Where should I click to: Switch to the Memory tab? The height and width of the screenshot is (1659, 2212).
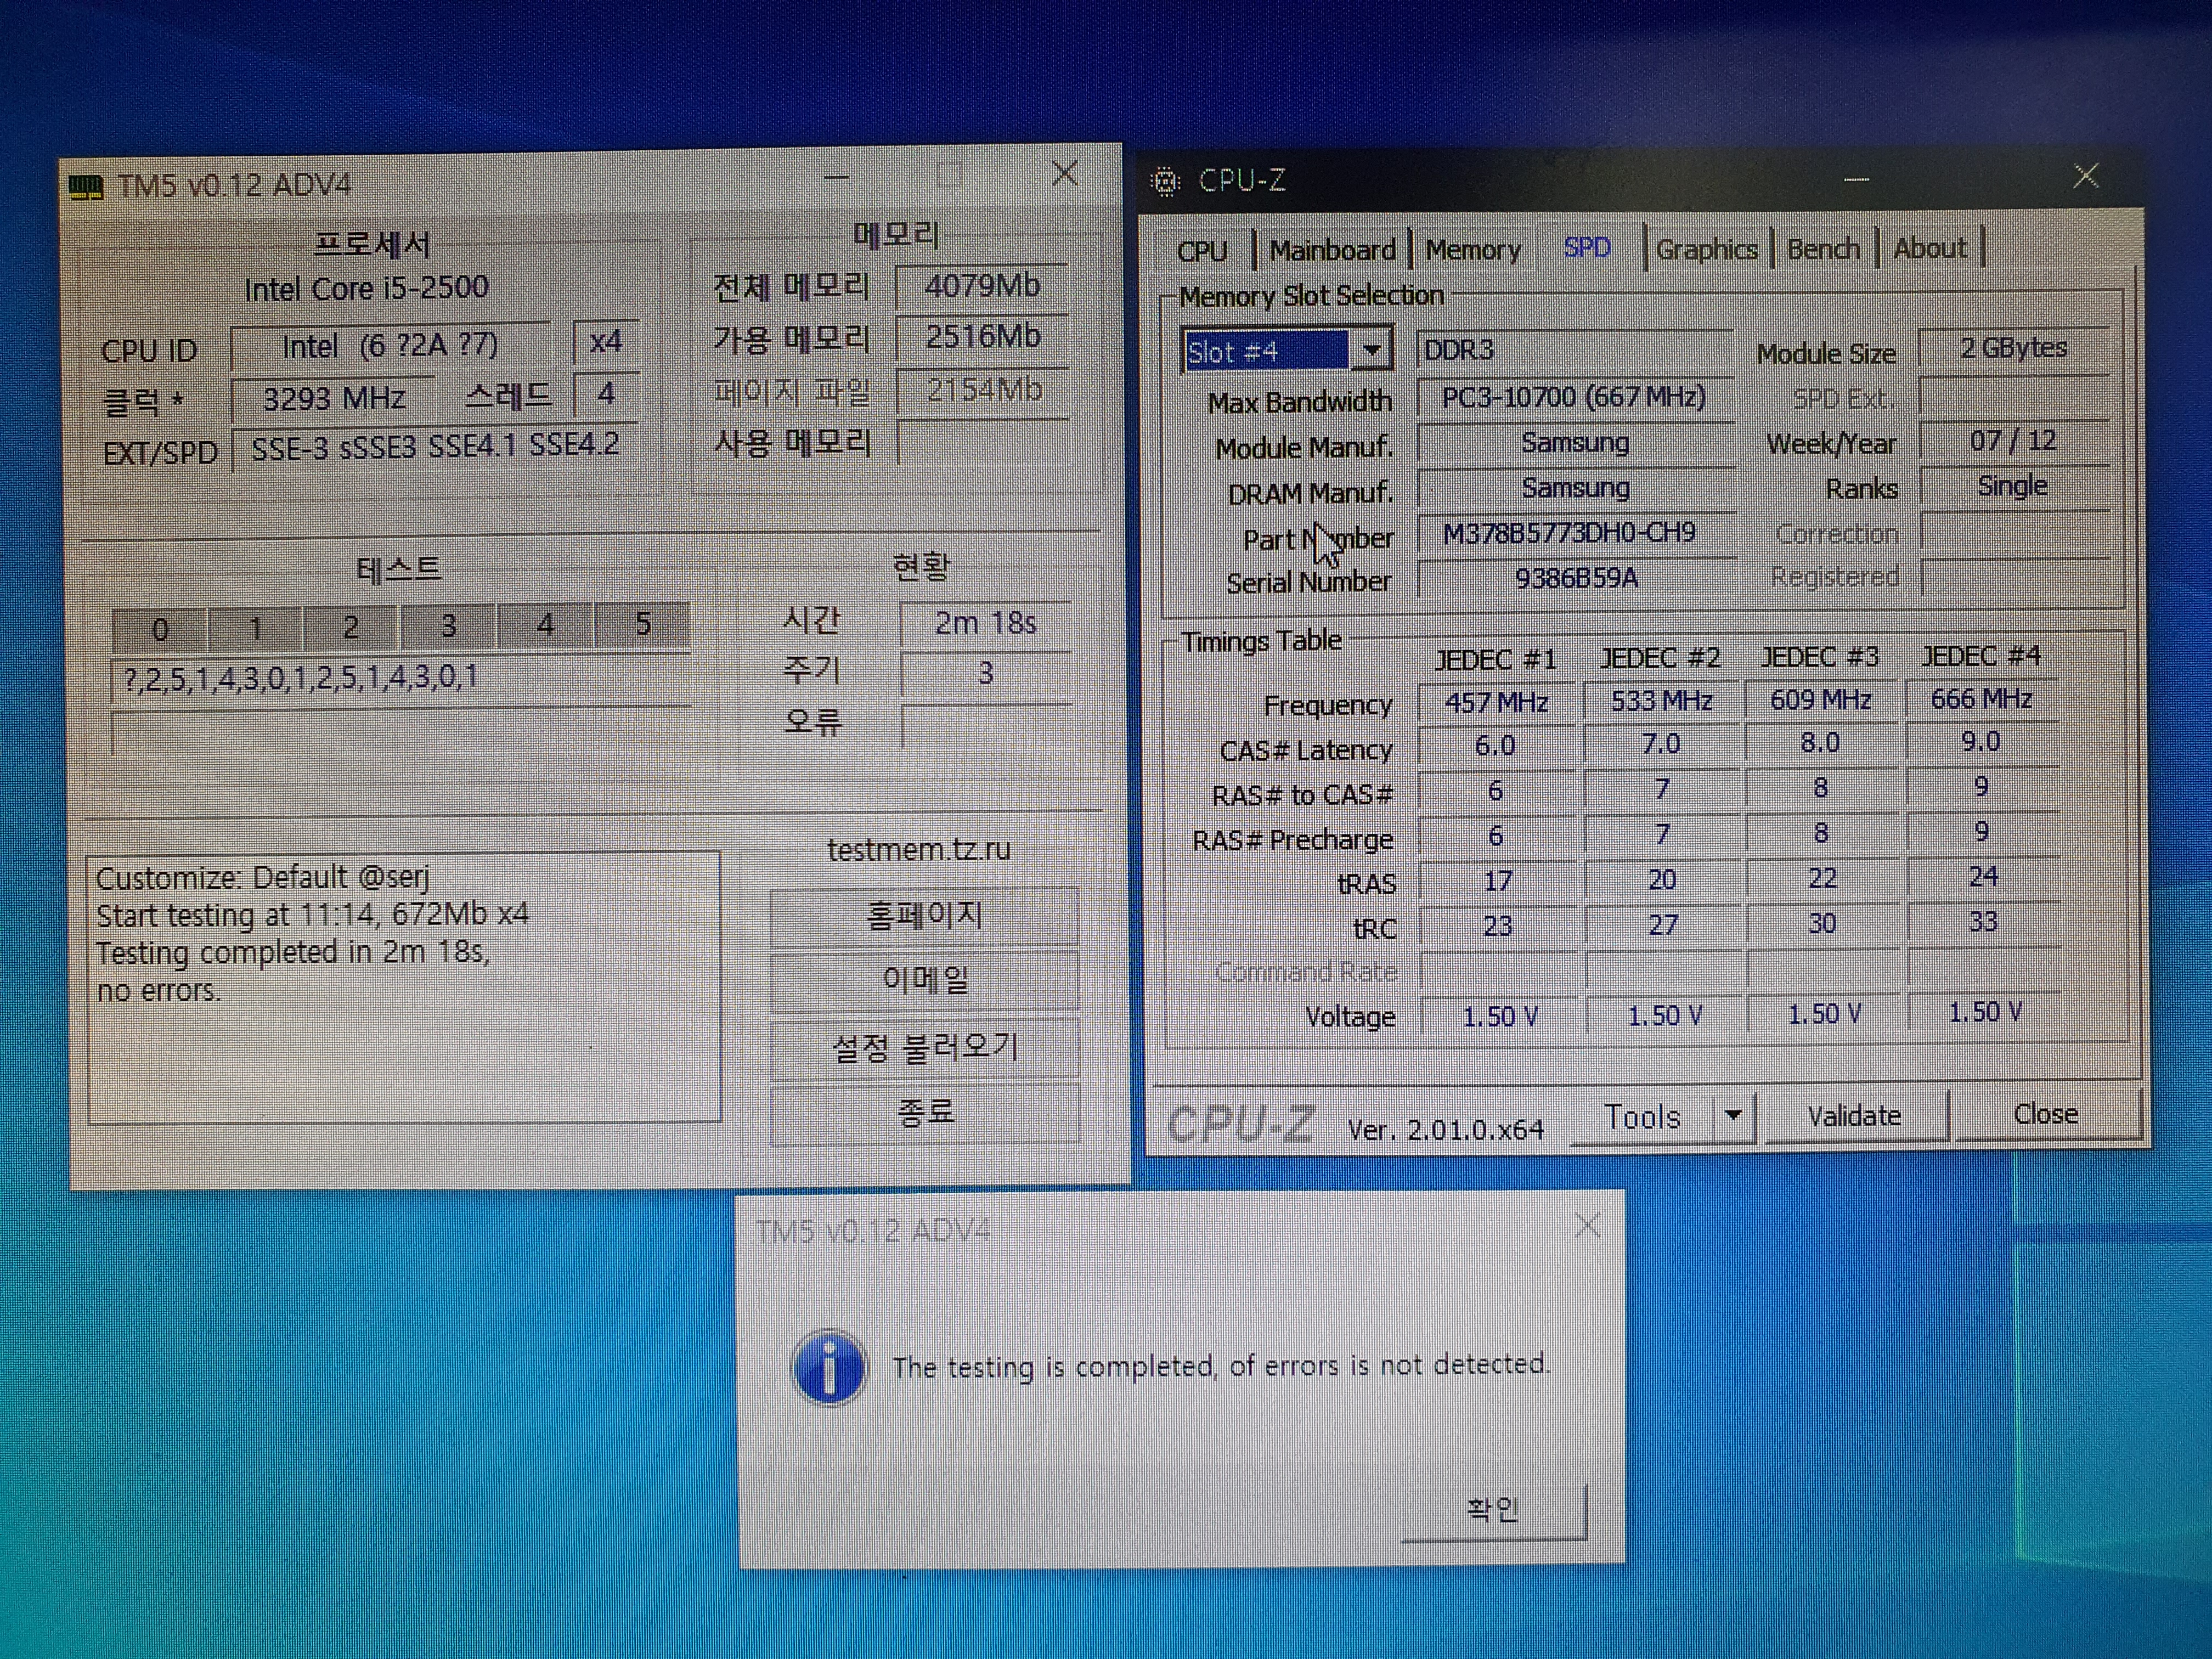point(1472,250)
